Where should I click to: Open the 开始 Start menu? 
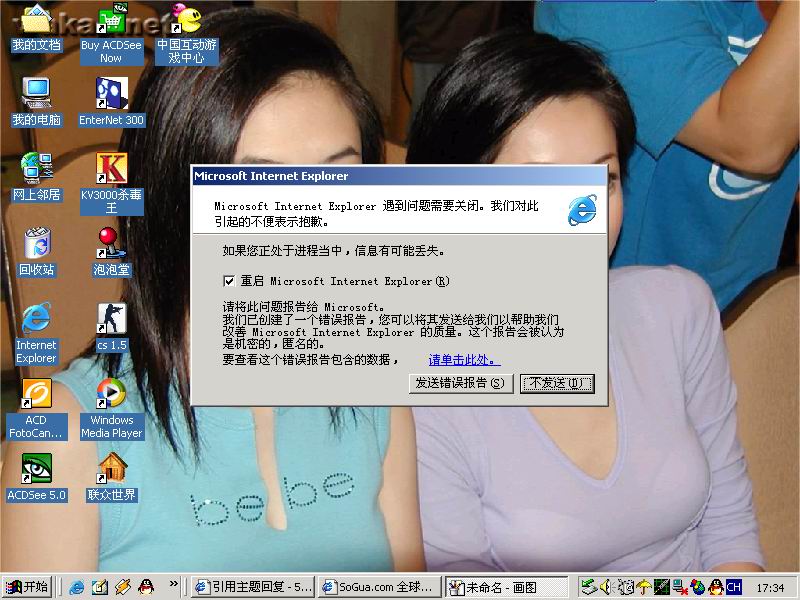point(27,587)
